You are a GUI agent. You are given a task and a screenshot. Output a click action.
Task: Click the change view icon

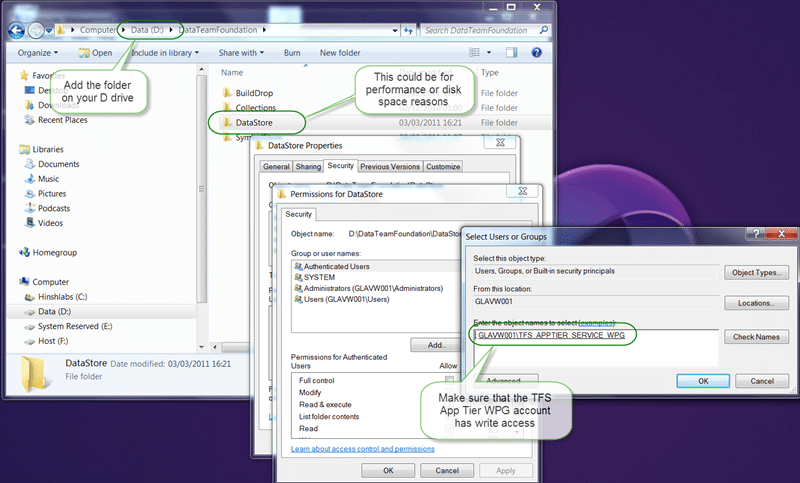474,52
